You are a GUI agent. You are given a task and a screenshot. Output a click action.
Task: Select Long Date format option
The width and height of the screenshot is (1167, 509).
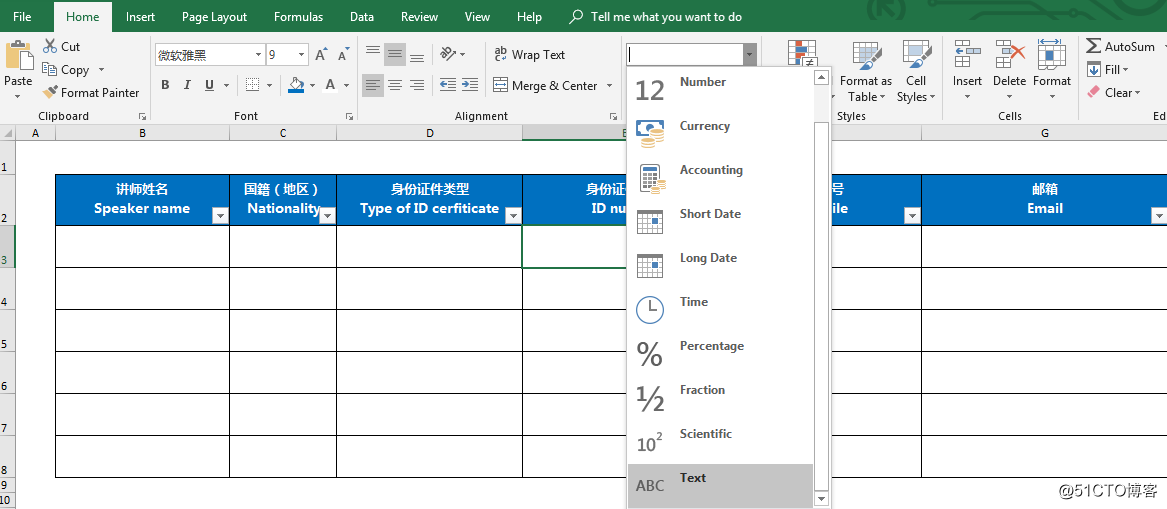coord(720,266)
